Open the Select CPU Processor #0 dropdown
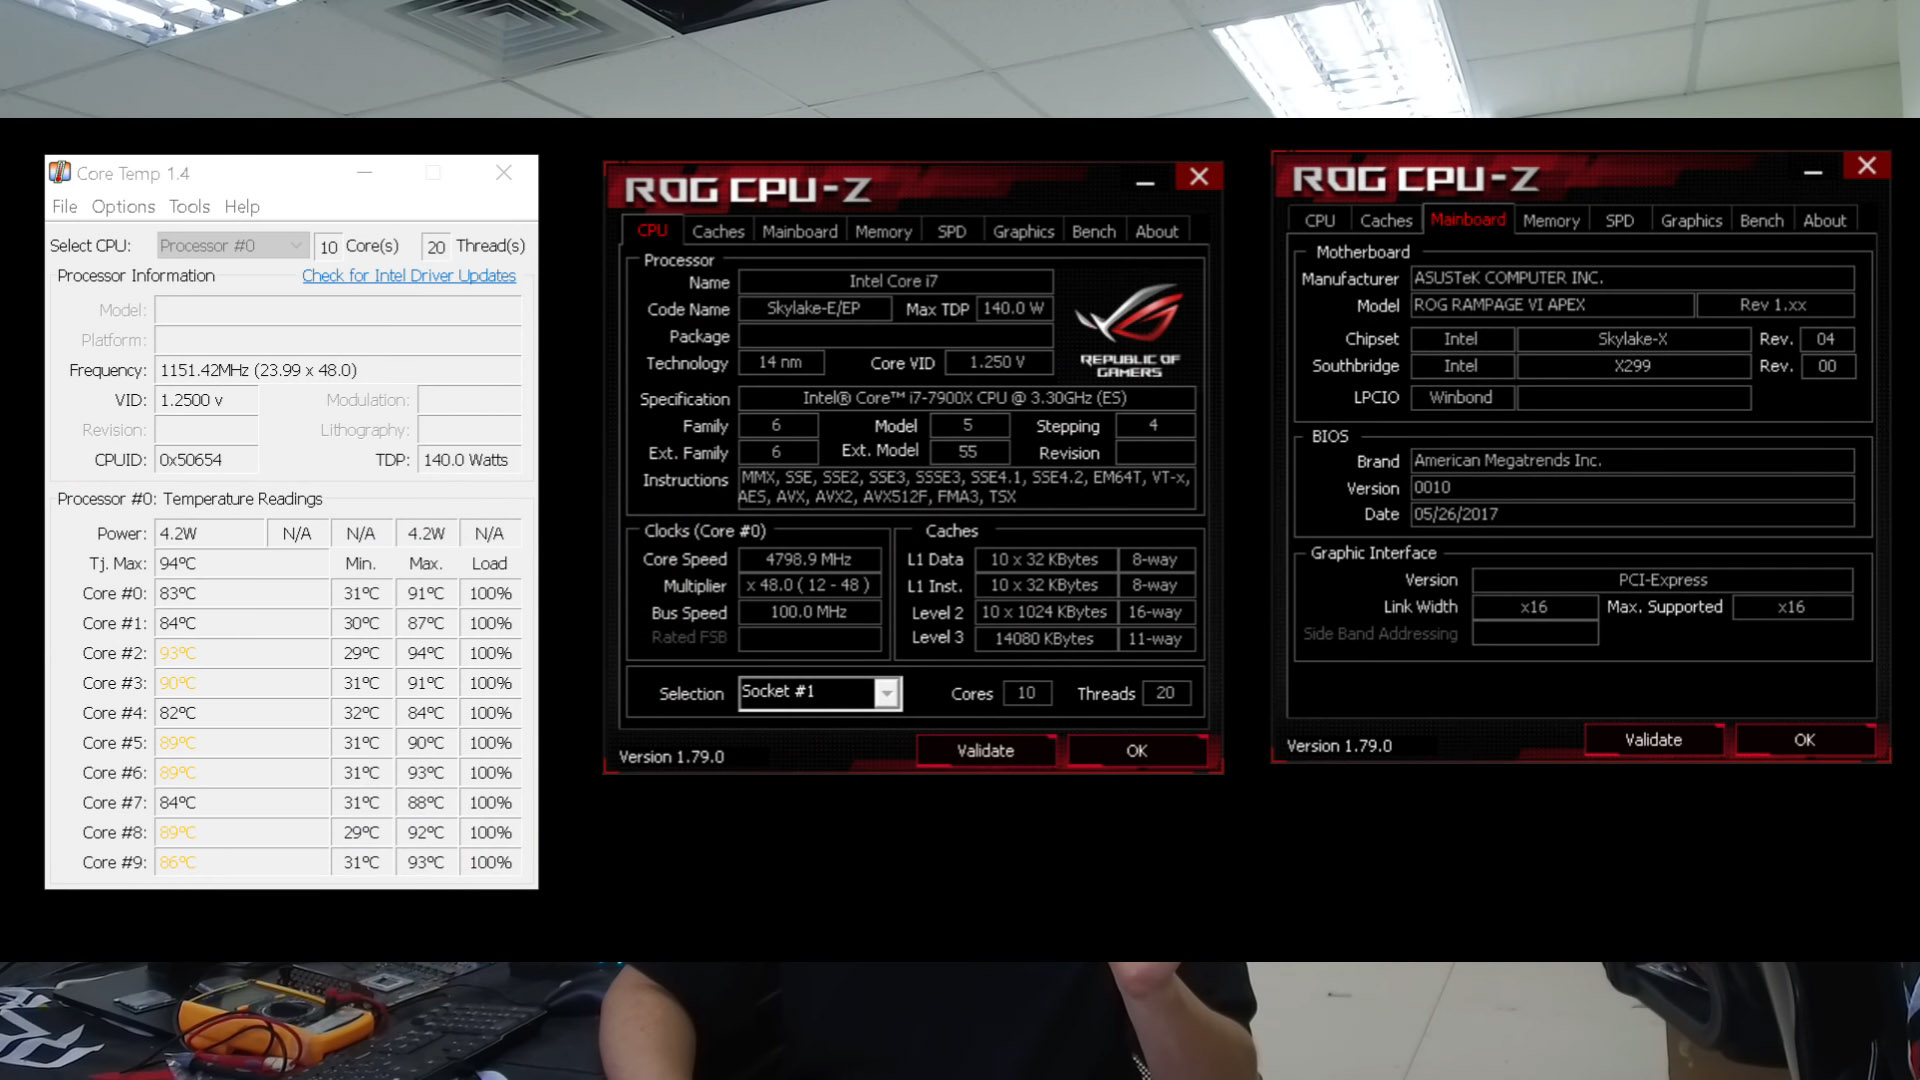The height and width of the screenshot is (1080, 1920). pos(232,246)
